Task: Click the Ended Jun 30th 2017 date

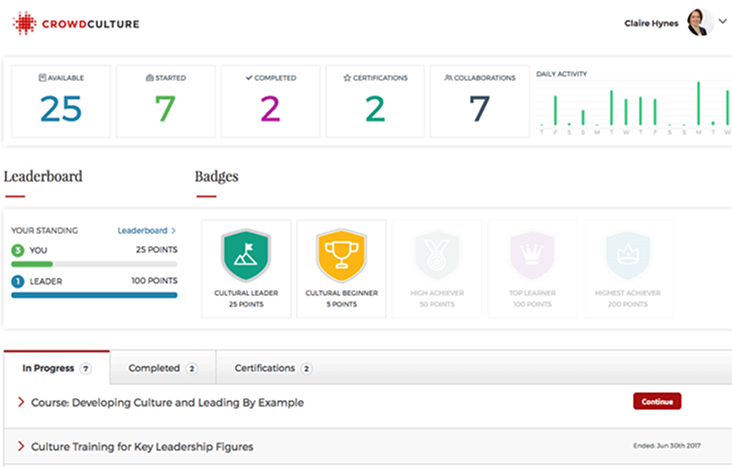Action: [667, 446]
